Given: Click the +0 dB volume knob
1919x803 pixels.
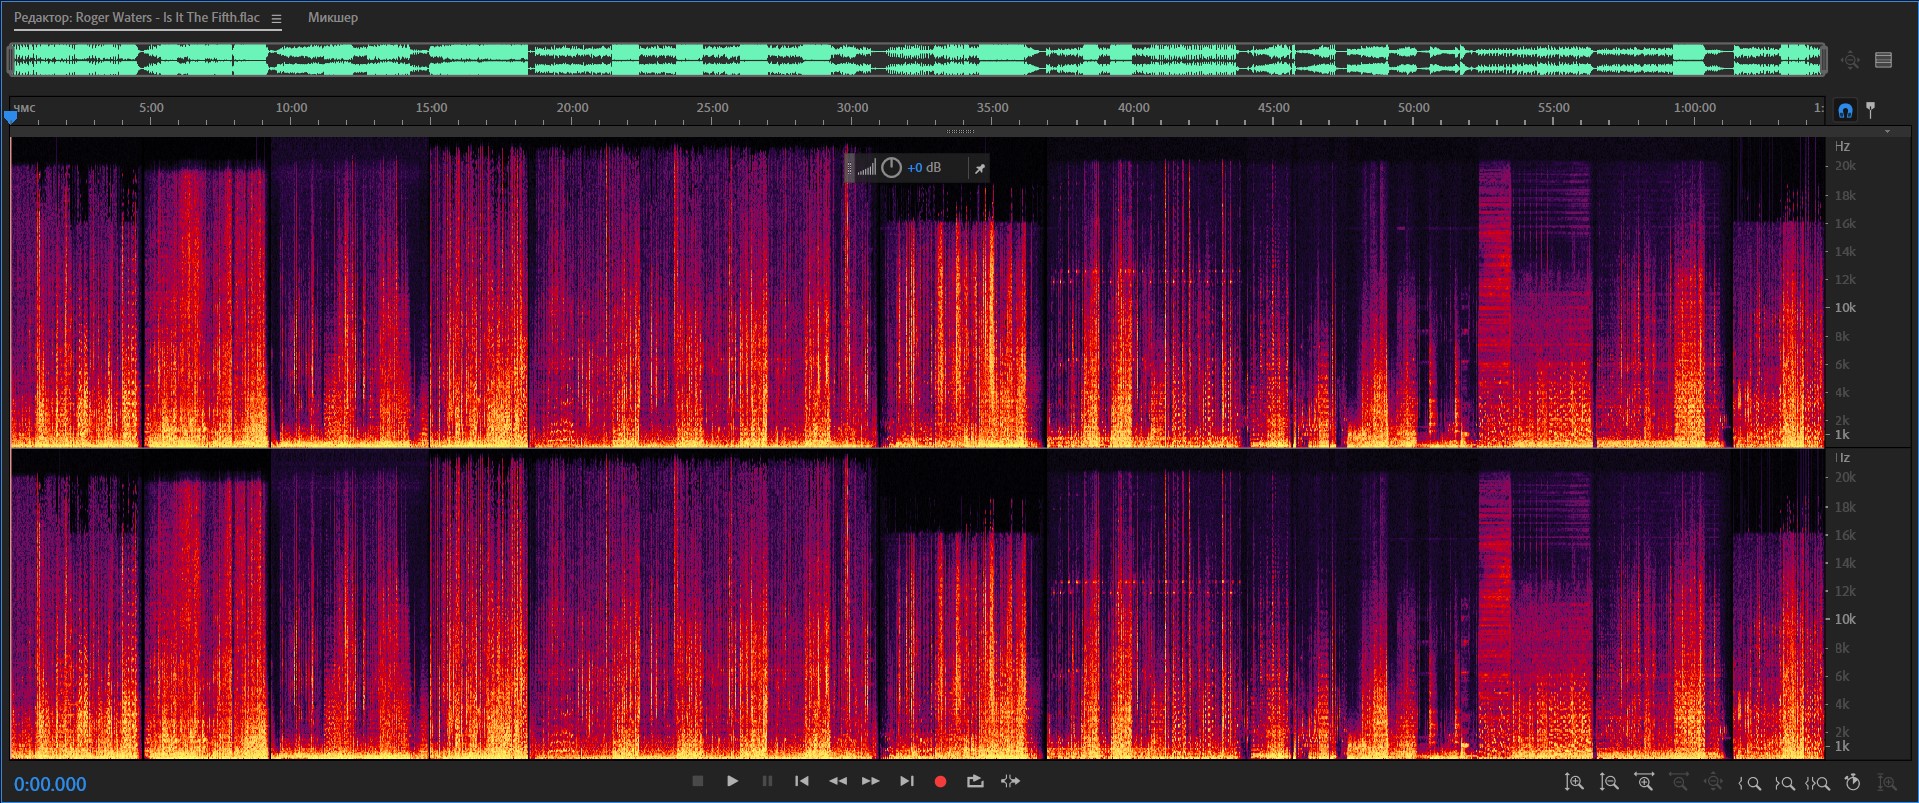Looking at the screenshot, I should 891,168.
